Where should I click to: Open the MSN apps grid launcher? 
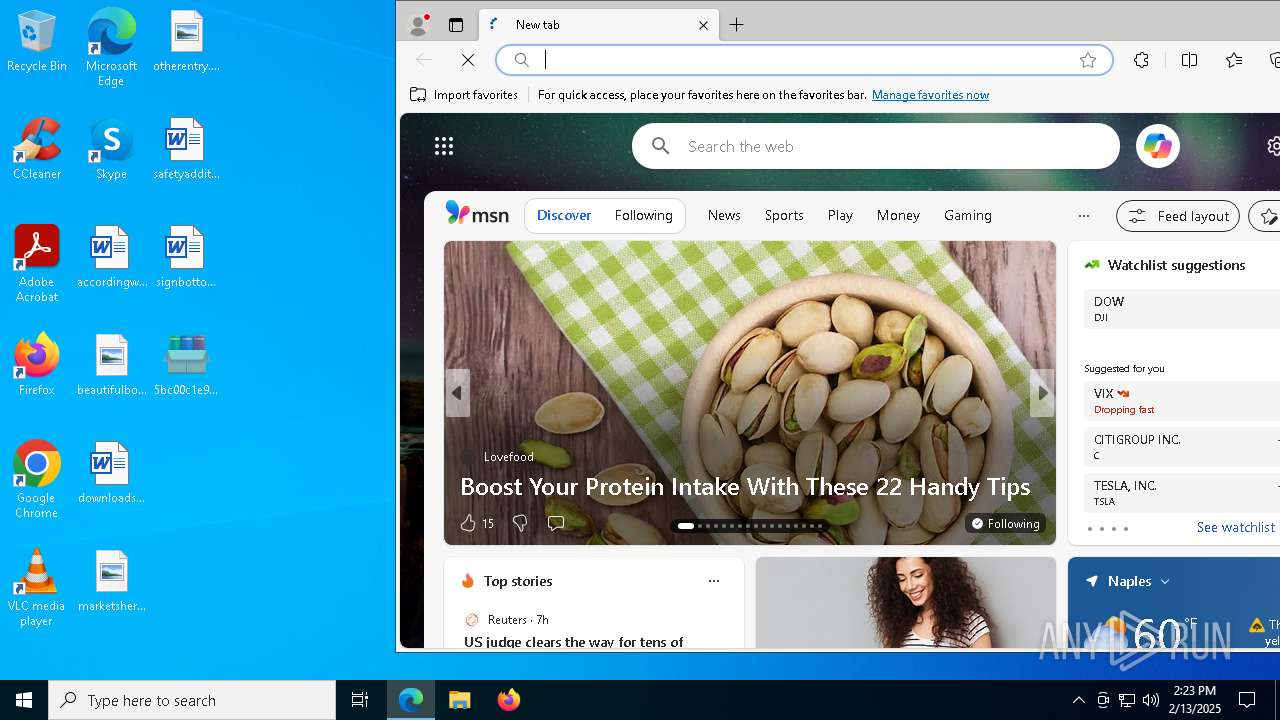[x=444, y=146]
